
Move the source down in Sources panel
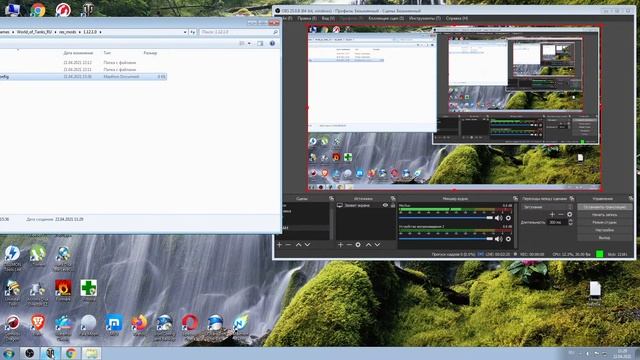pos(377,244)
